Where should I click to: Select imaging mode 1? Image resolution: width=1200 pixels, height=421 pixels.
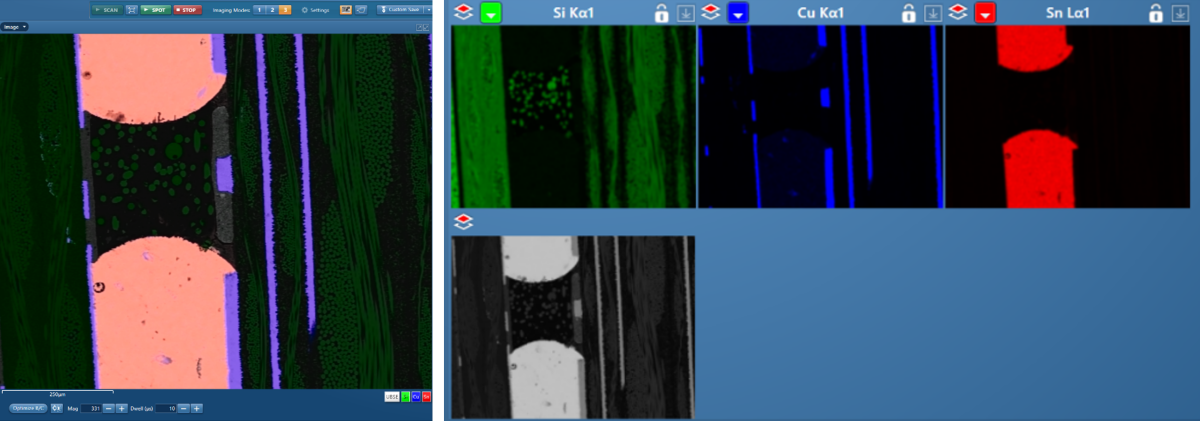click(257, 10)
